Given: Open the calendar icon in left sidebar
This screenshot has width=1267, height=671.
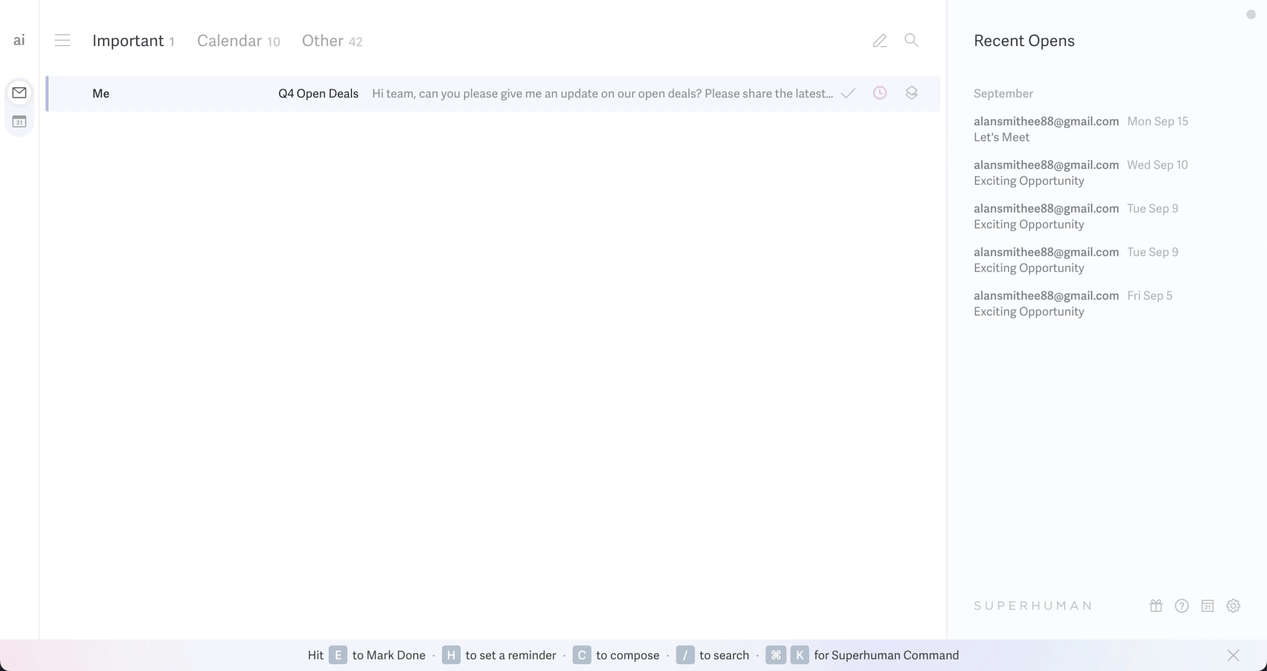Looking at the screenshot, I should 19,122.
